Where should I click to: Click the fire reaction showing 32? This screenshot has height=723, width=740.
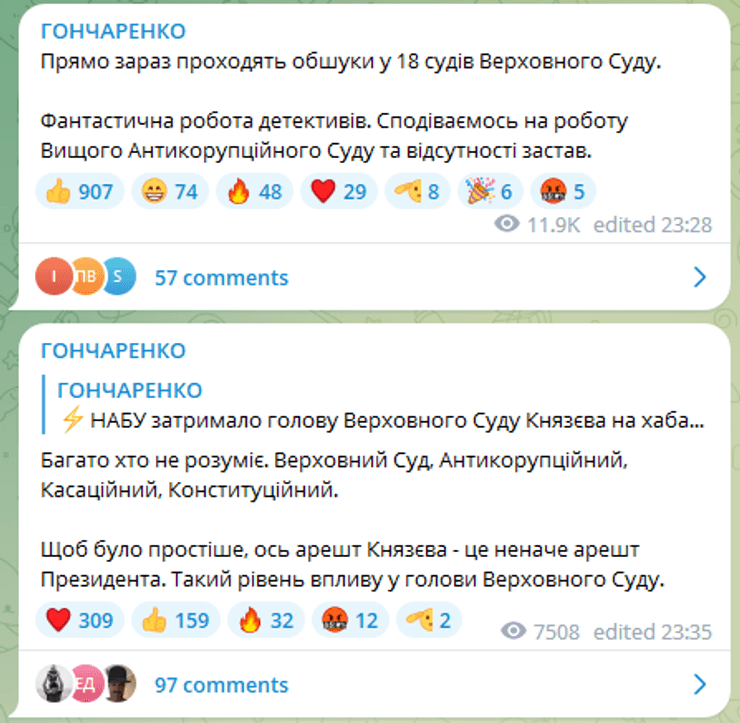coord(265,621)
